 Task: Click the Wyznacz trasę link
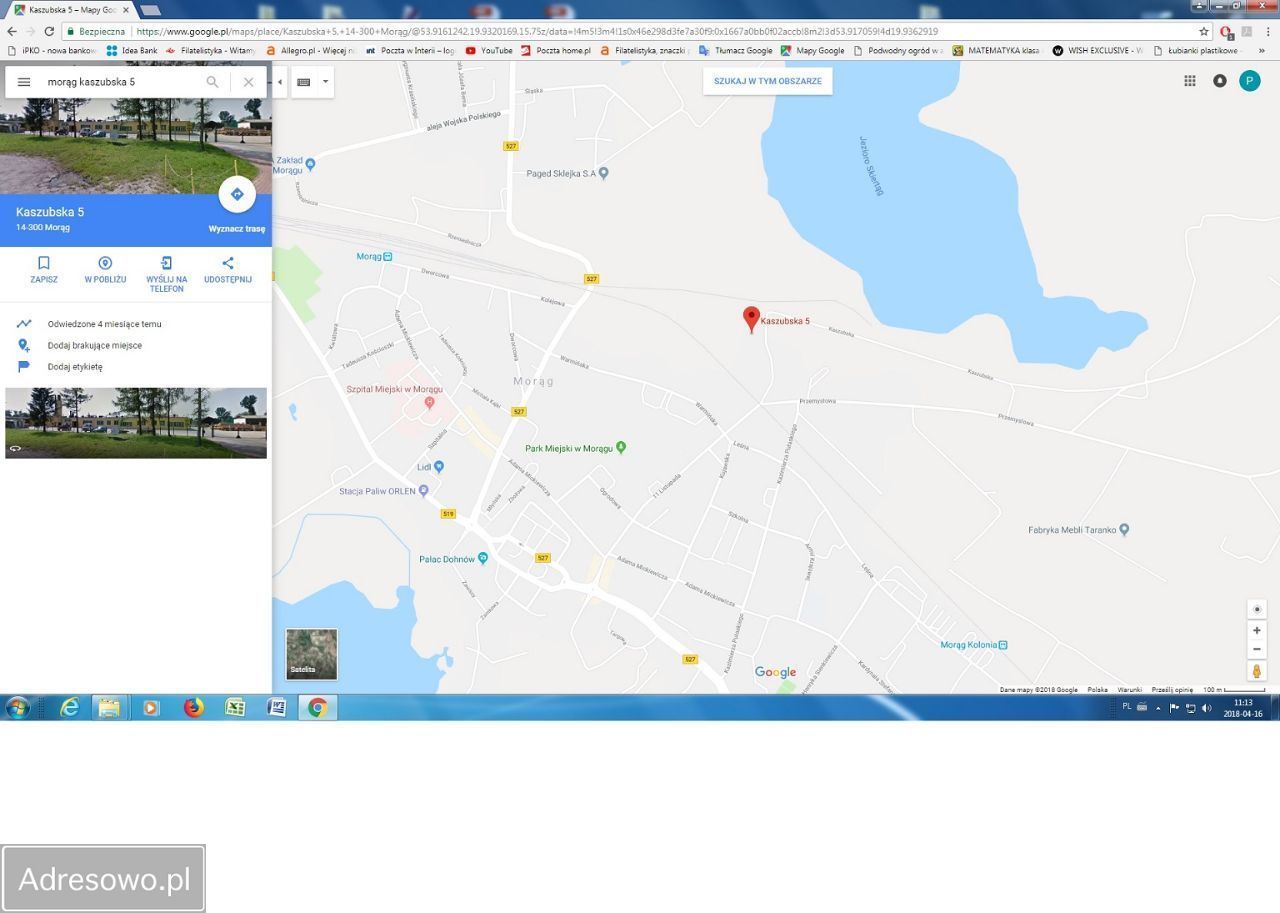tap(237, 228)
